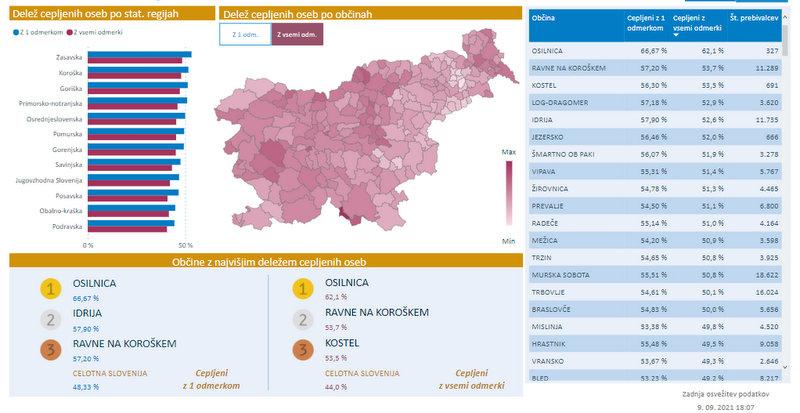Switch map to Z 1 odm. view
This screenshot has height=413, width=800.
(x=244, y=35)
